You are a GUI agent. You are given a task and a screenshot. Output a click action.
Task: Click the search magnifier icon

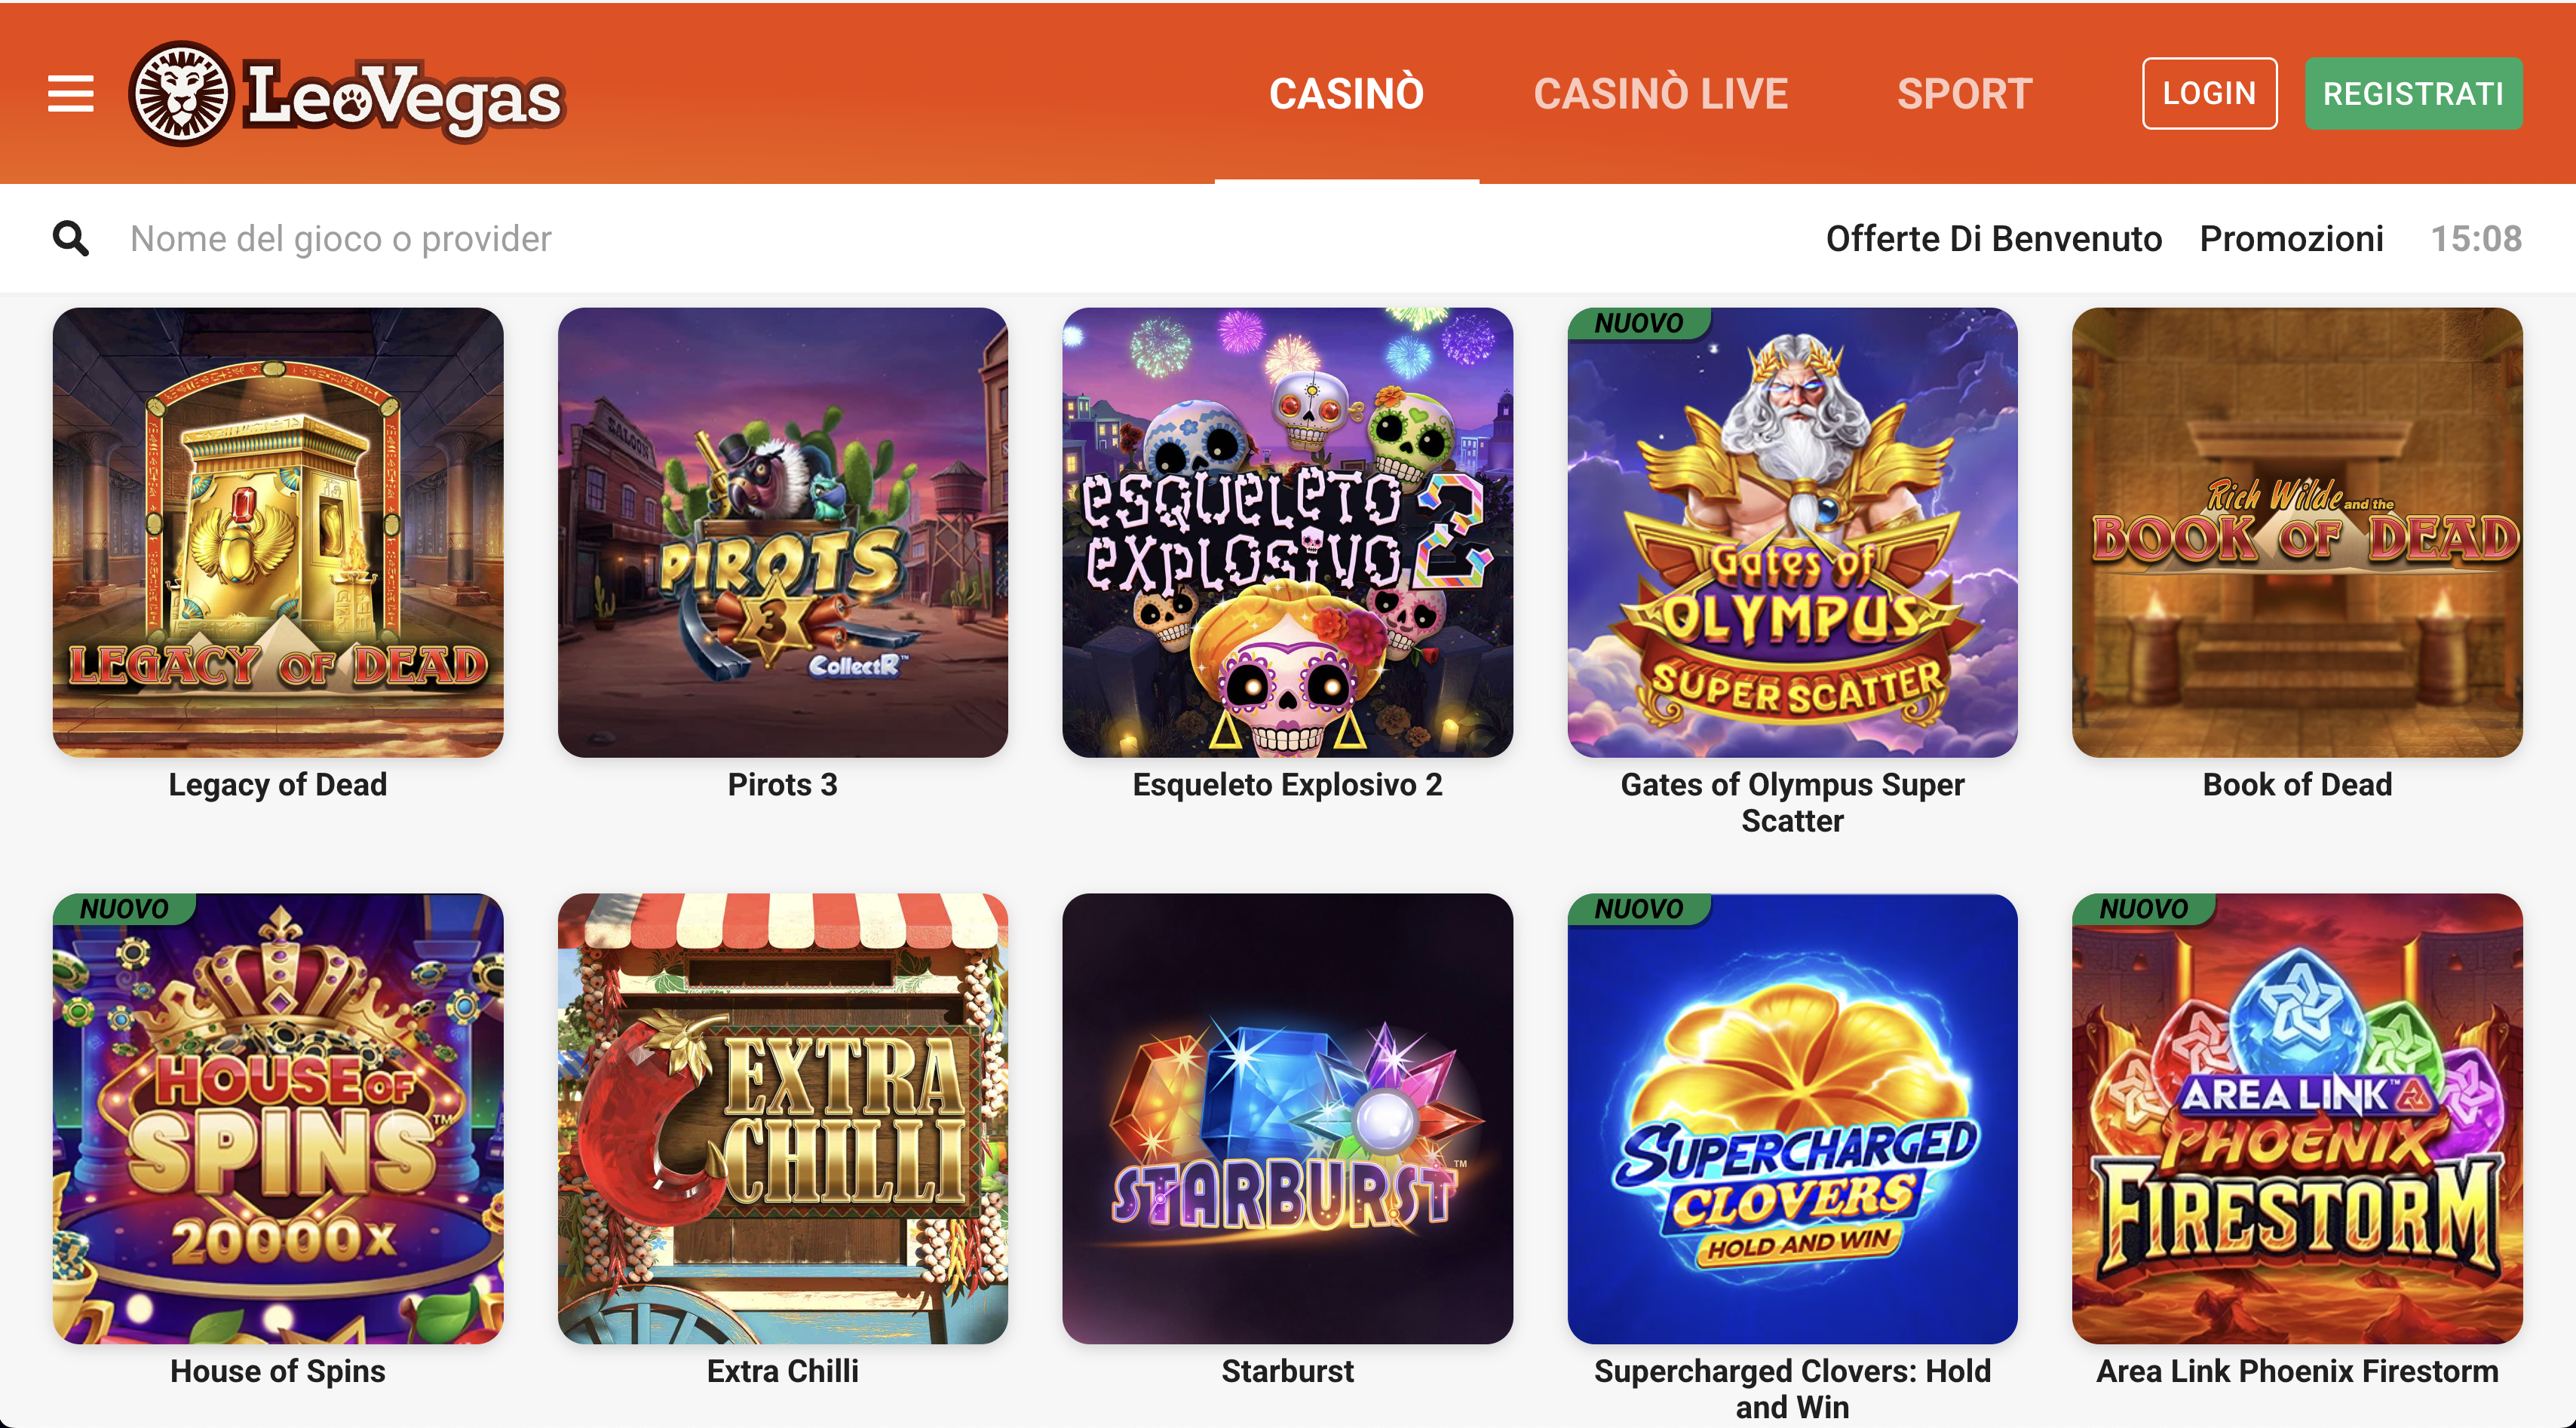pos(70,238)
